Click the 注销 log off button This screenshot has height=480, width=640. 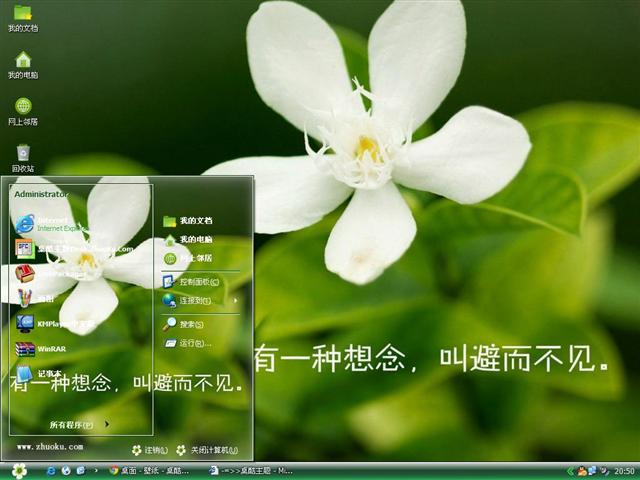[150, 450]
